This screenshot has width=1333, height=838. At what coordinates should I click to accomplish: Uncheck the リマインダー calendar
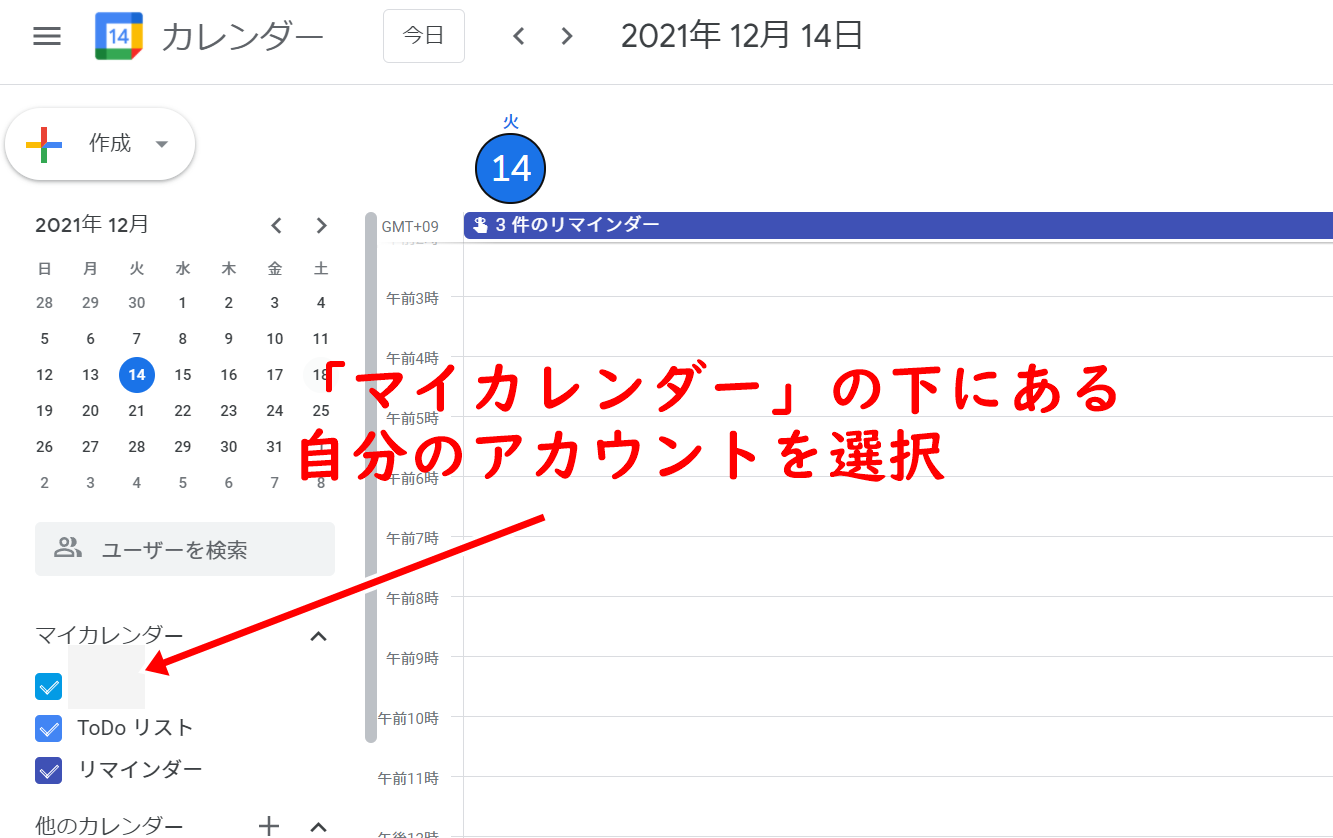(x=48, y=770)
